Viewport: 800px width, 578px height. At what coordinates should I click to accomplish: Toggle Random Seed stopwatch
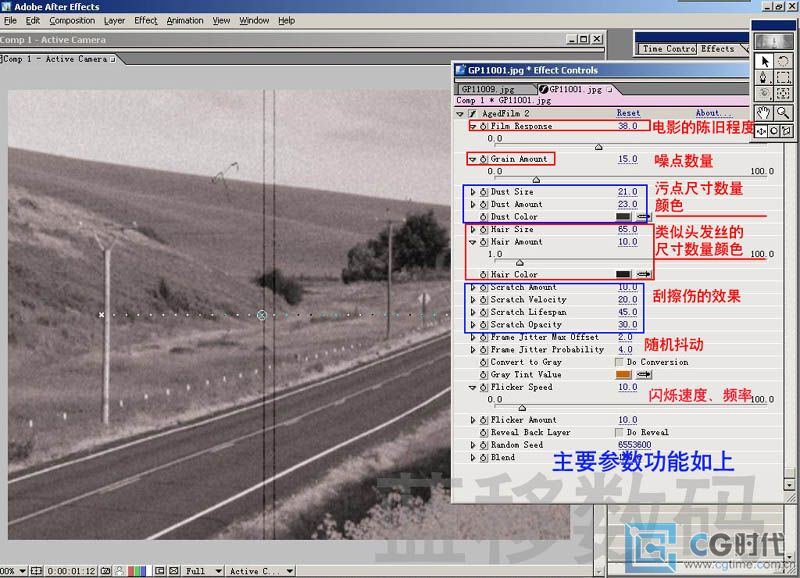[484, 445]
